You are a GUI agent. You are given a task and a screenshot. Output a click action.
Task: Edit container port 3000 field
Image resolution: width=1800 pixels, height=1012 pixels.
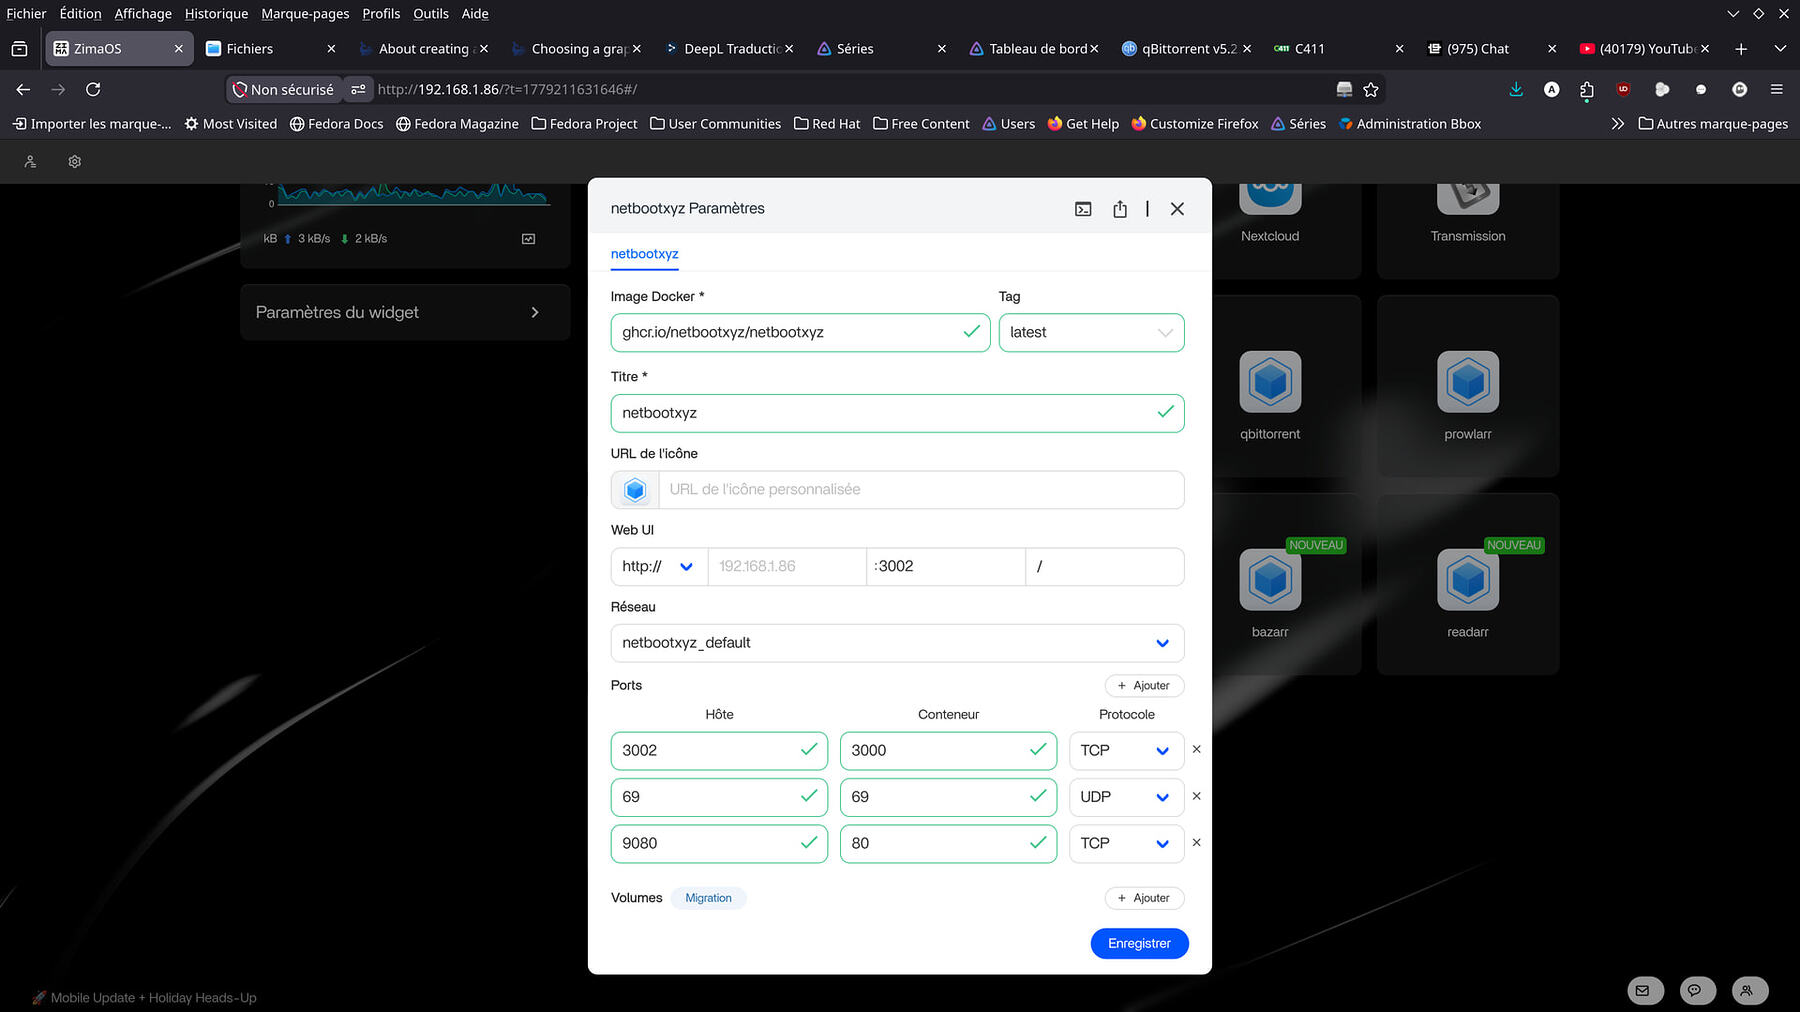click(x=948, y=750)
